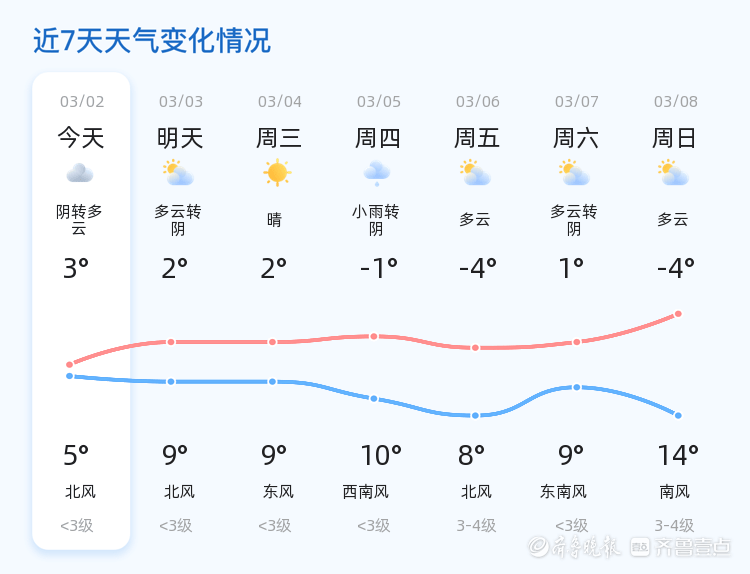The image size is (750, 574).
Task: Click the 小雨转阴 weather description
Action: click(376, 220)
